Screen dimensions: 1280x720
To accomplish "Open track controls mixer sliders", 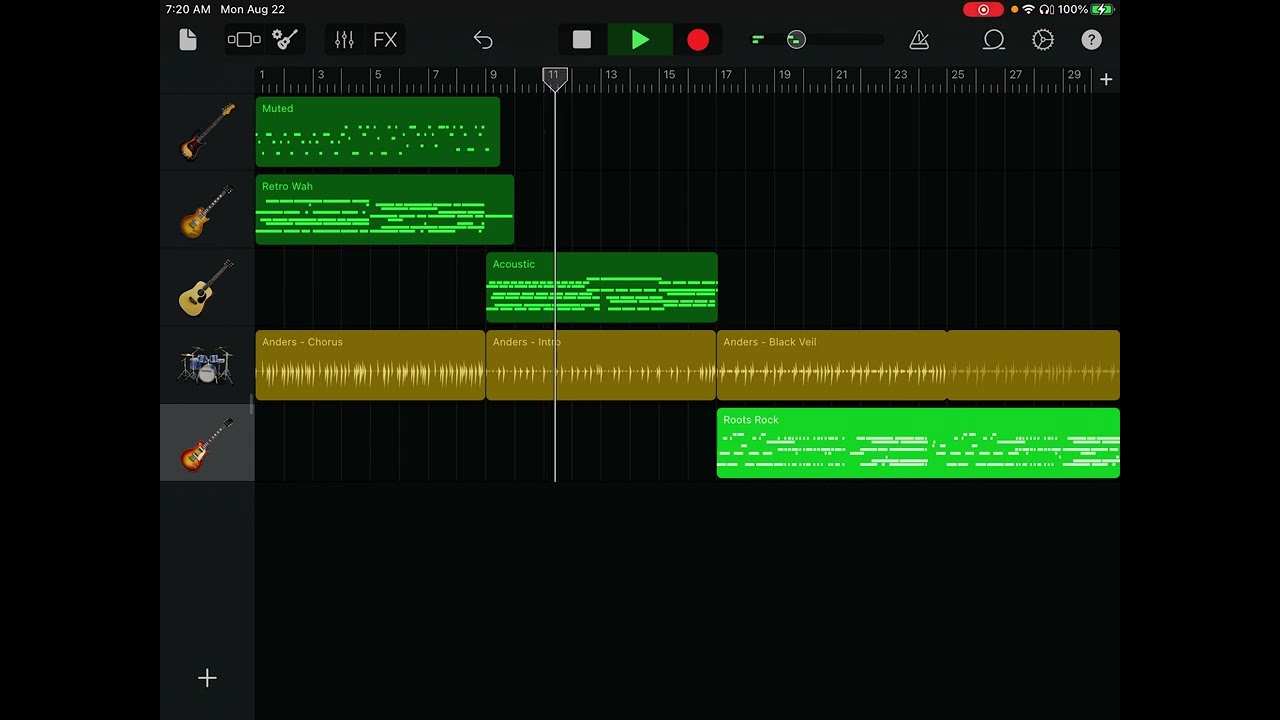I will pos(344,40).
